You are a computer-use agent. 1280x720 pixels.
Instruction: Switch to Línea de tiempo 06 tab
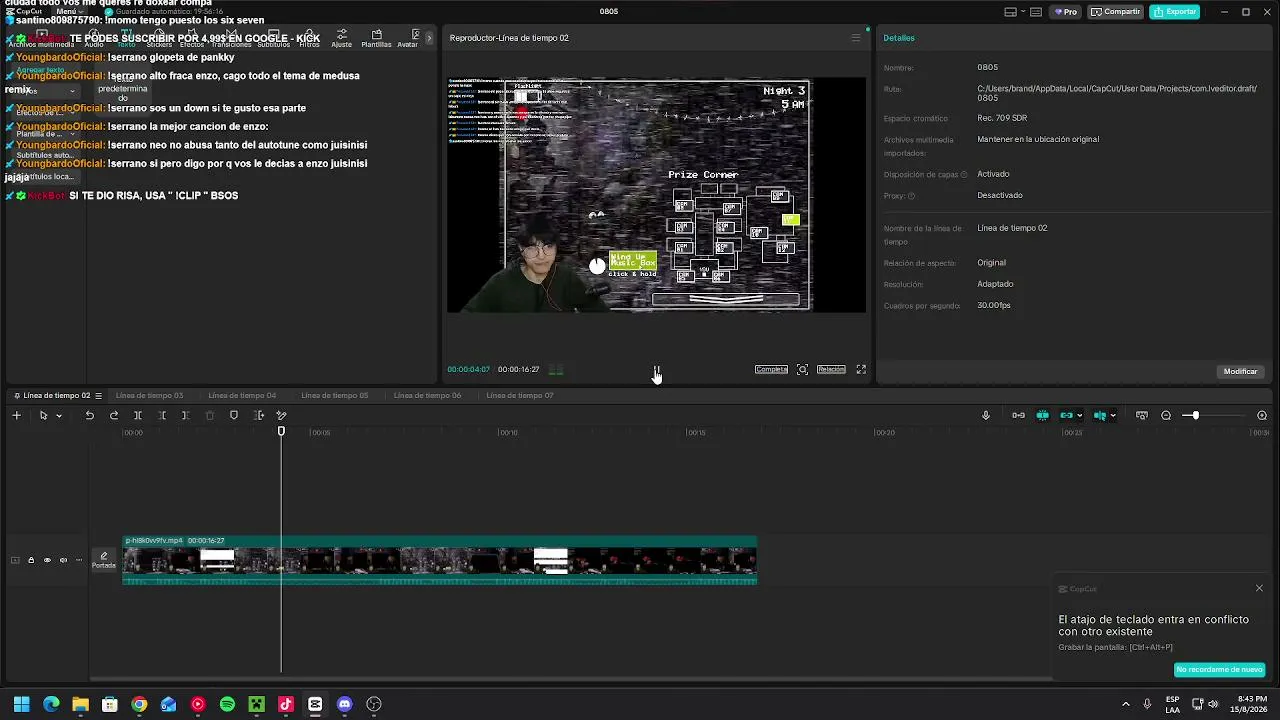(x=427, y=395)
